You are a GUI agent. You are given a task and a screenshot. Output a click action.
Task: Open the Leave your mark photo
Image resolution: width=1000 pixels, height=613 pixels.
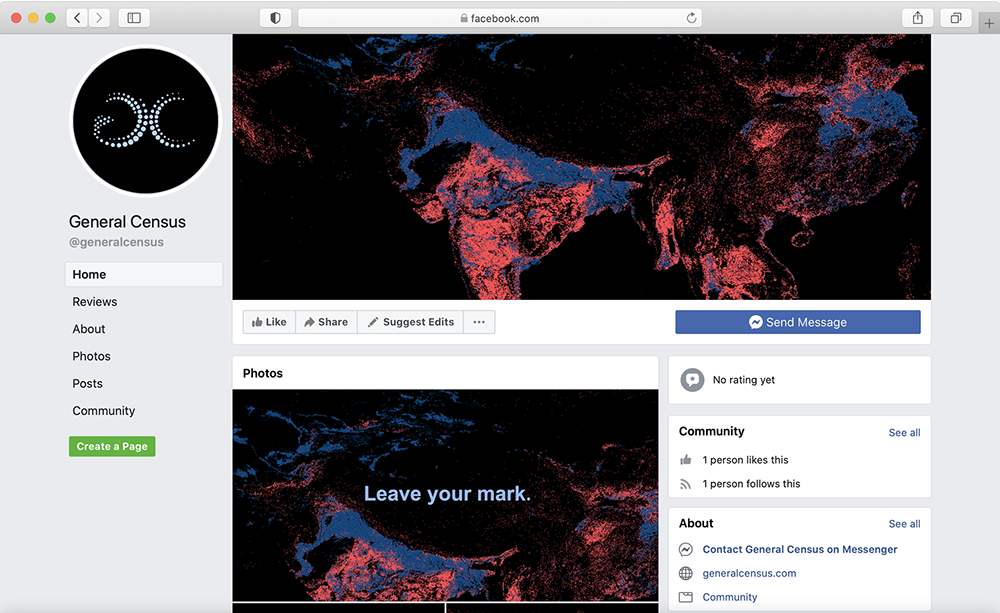(x=445, y=494)
